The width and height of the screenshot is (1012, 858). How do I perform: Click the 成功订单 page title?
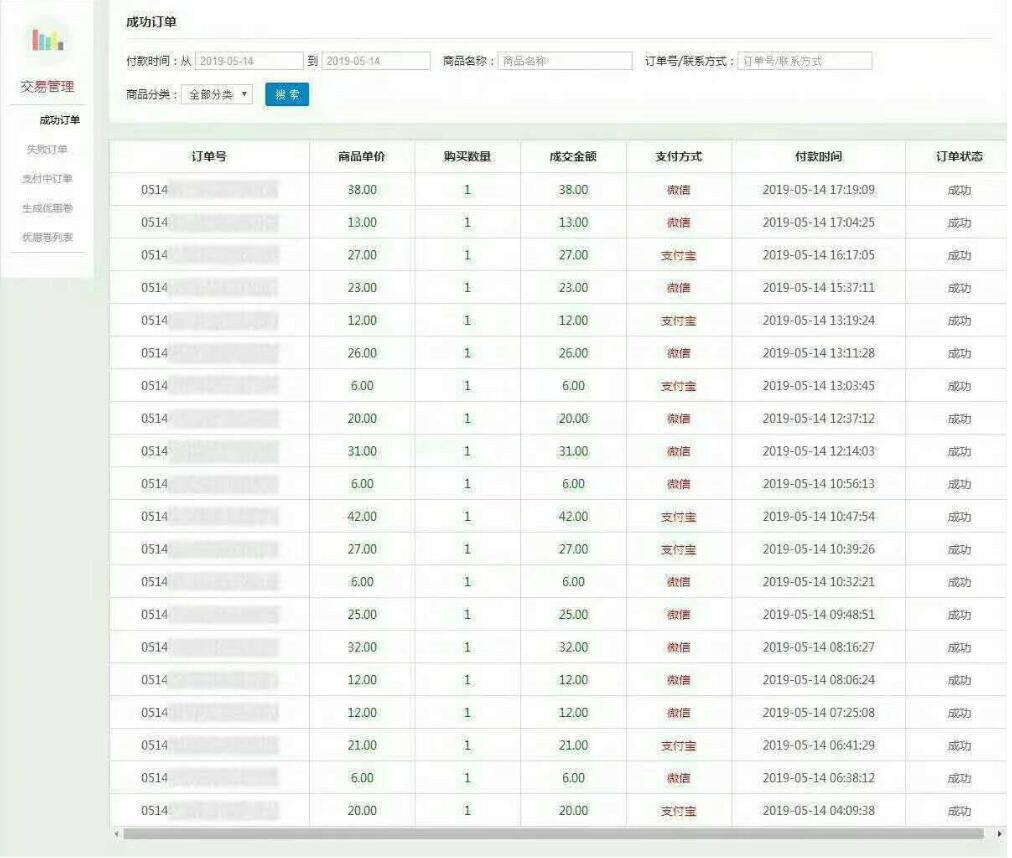pyautogui.click(x=151, y=22)
